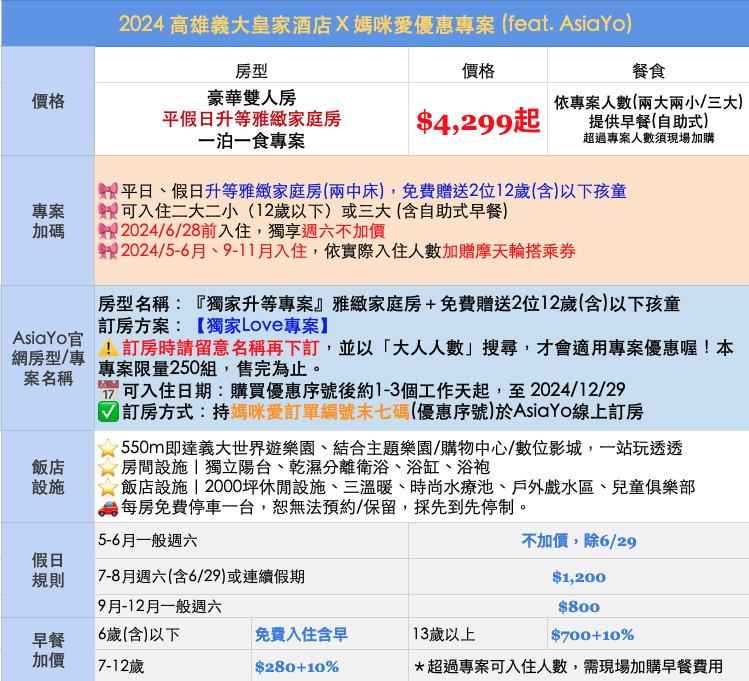
Task: Click the yellow 2024 高雄義大皇家酒店 title banner
Action: point(374,23)
